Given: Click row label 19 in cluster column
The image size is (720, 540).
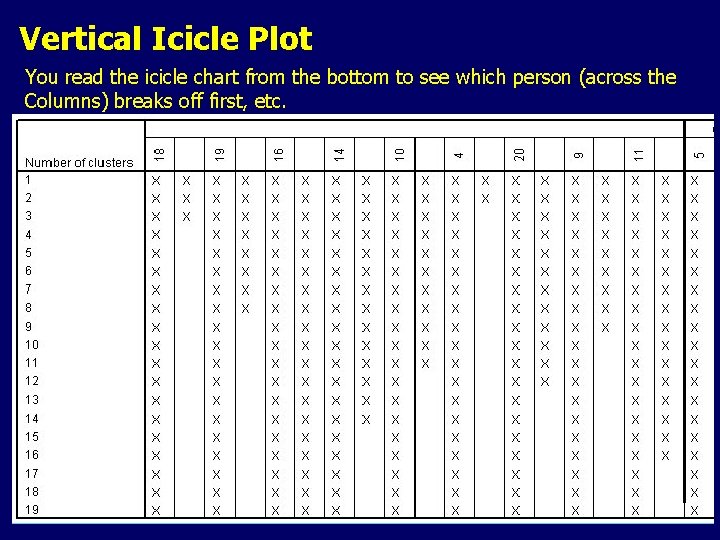Looking at the screenshot, I should pyautogui.click(x=32, y=510).
